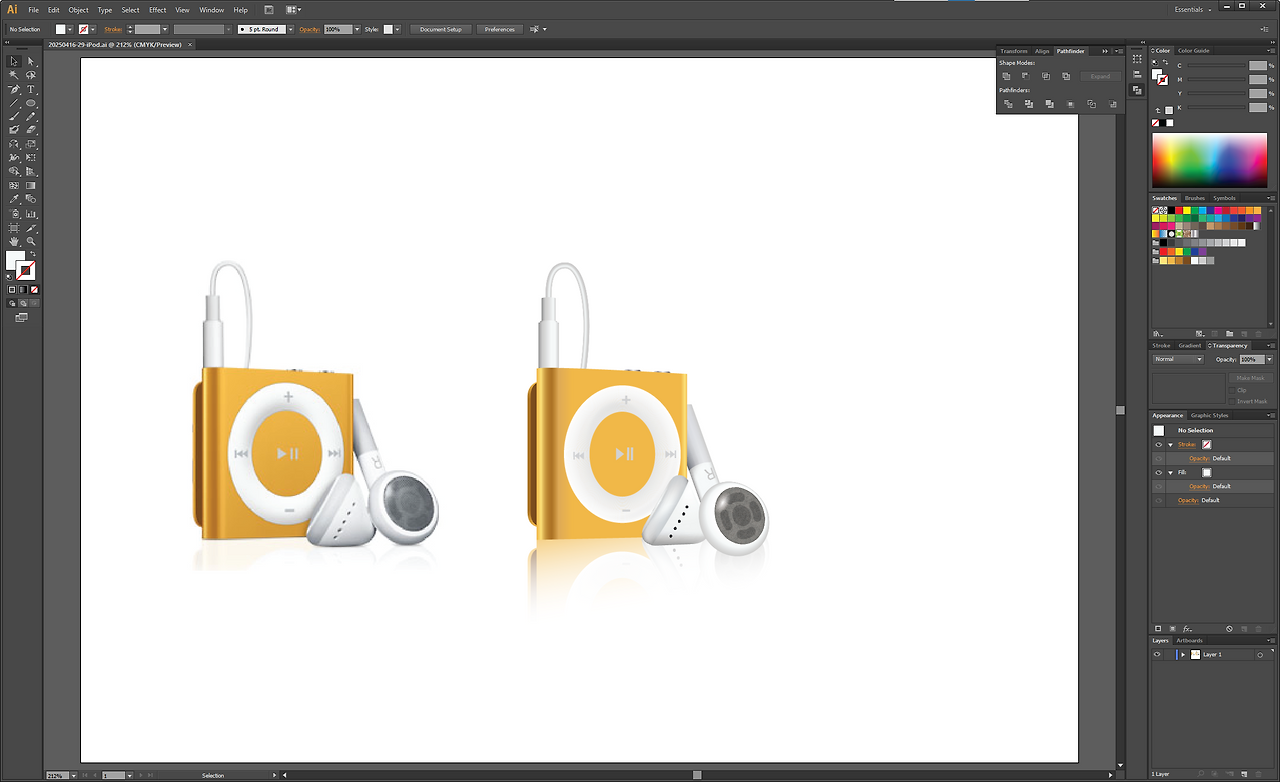The image size is (1280, 782).
Task: Select the Gradient tool
Action: pos(31,185)
